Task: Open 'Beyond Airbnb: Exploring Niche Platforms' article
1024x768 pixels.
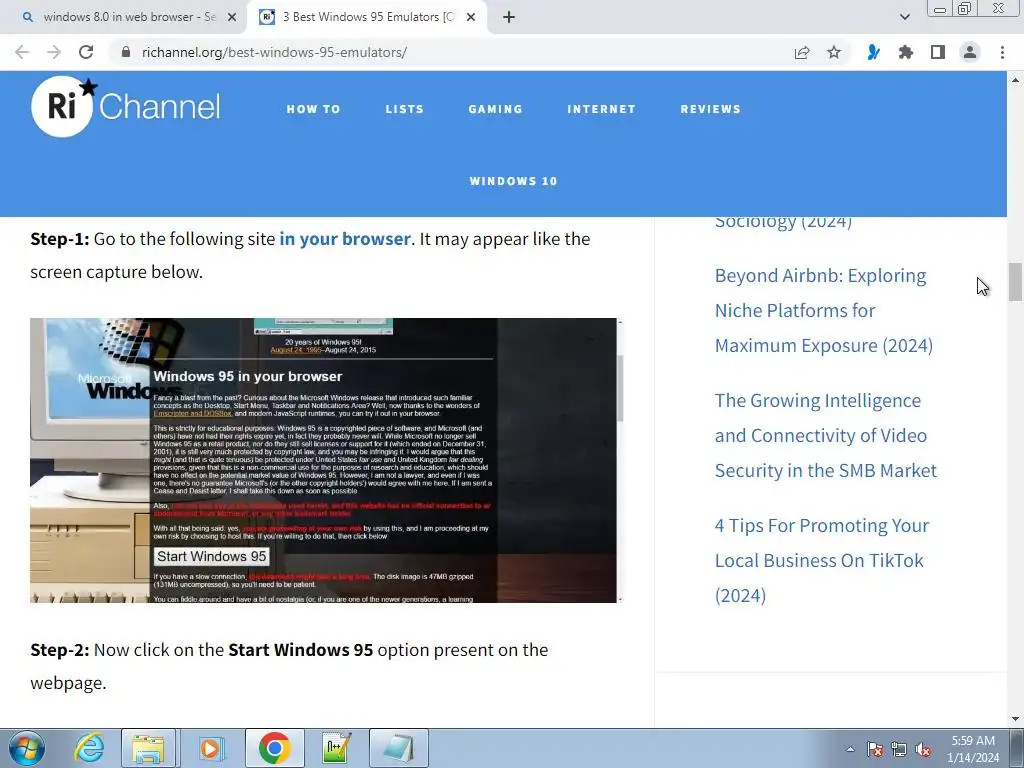Action: pos(824,310)
